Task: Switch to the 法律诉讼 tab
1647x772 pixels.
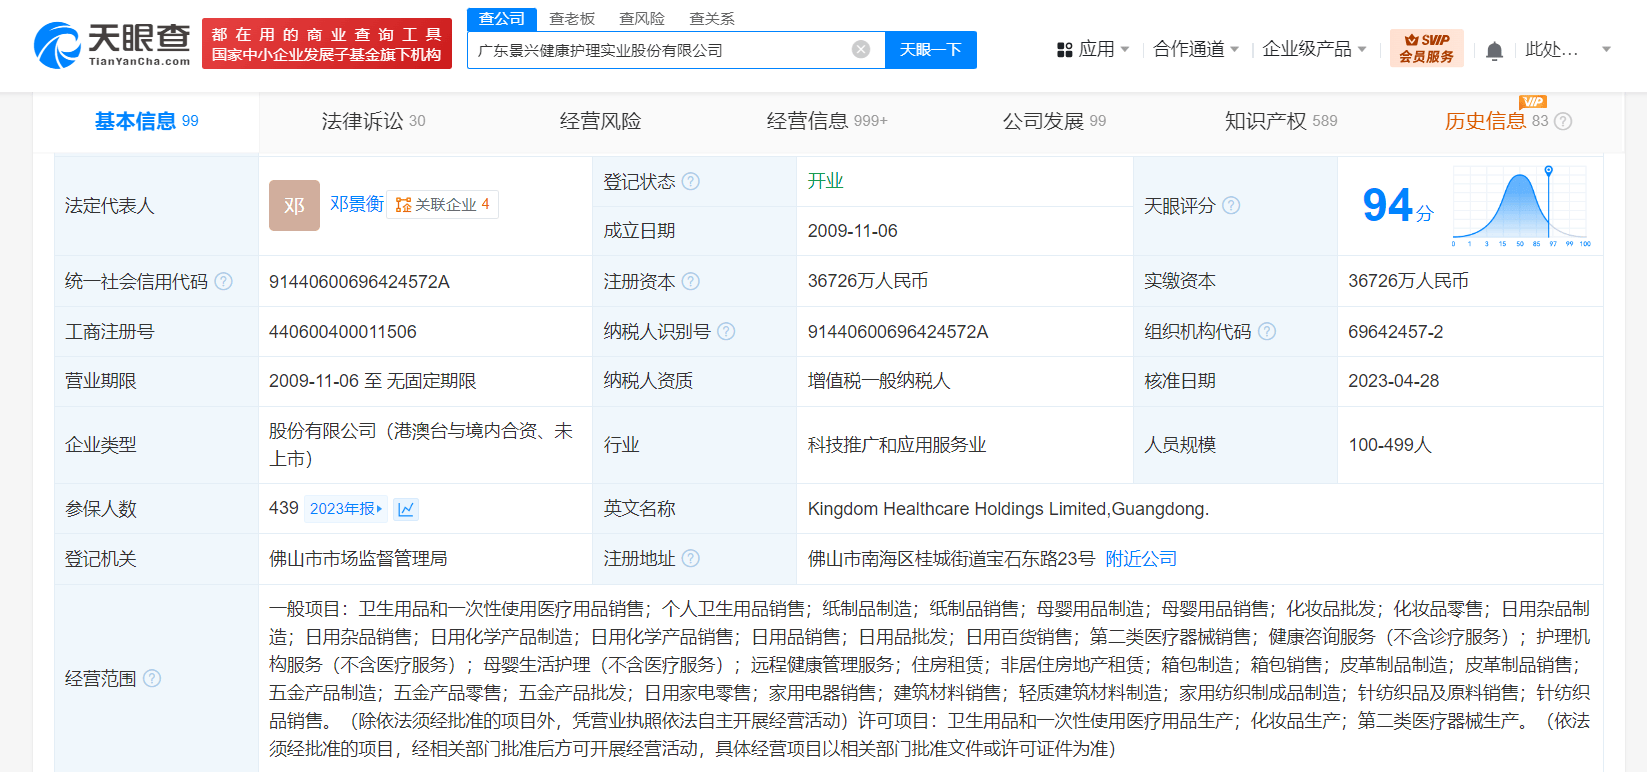Action: (373, 121)
